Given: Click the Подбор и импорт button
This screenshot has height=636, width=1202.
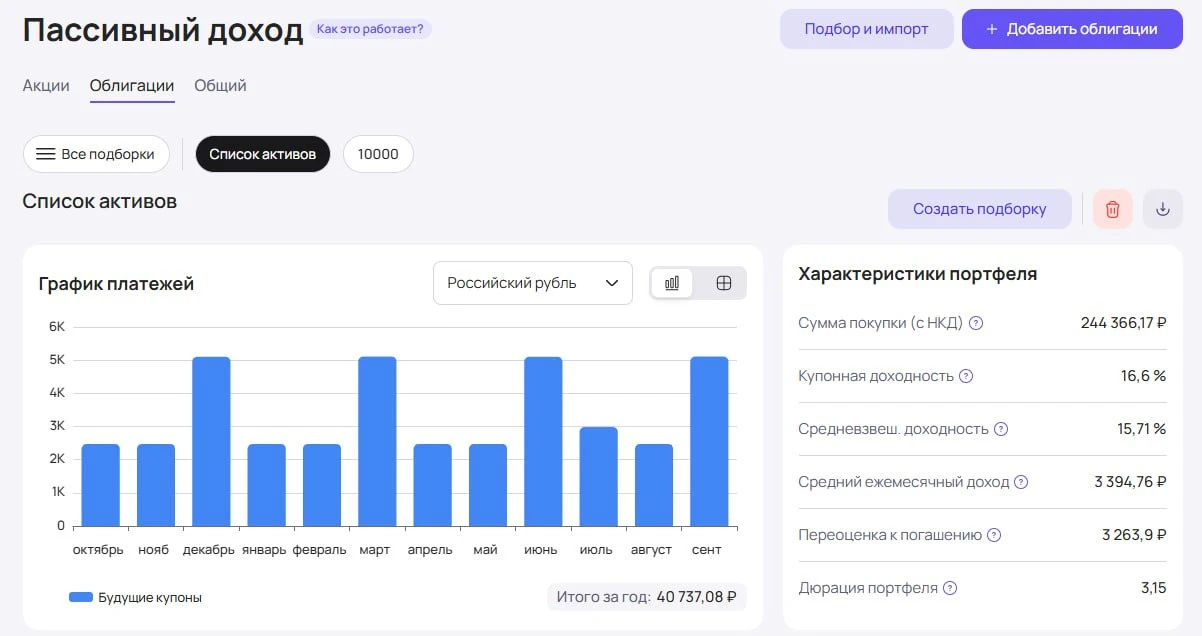Looking at the screenshot, I should pyautogui.click(x=867, y=29).
